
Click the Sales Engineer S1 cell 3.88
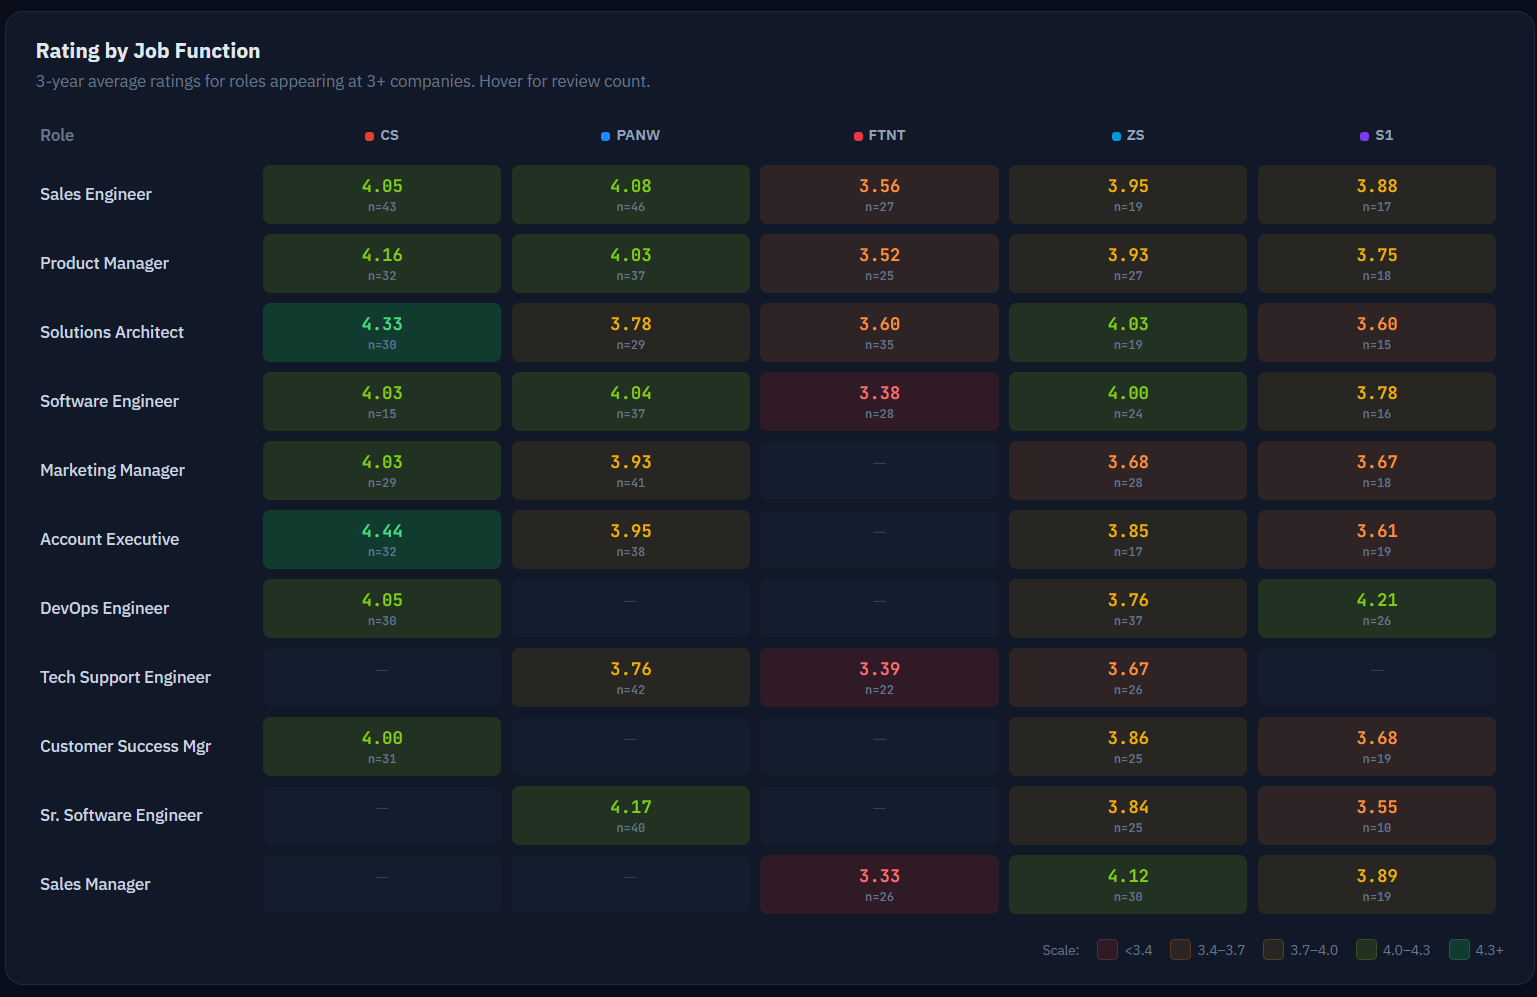tap(1377, 194)
